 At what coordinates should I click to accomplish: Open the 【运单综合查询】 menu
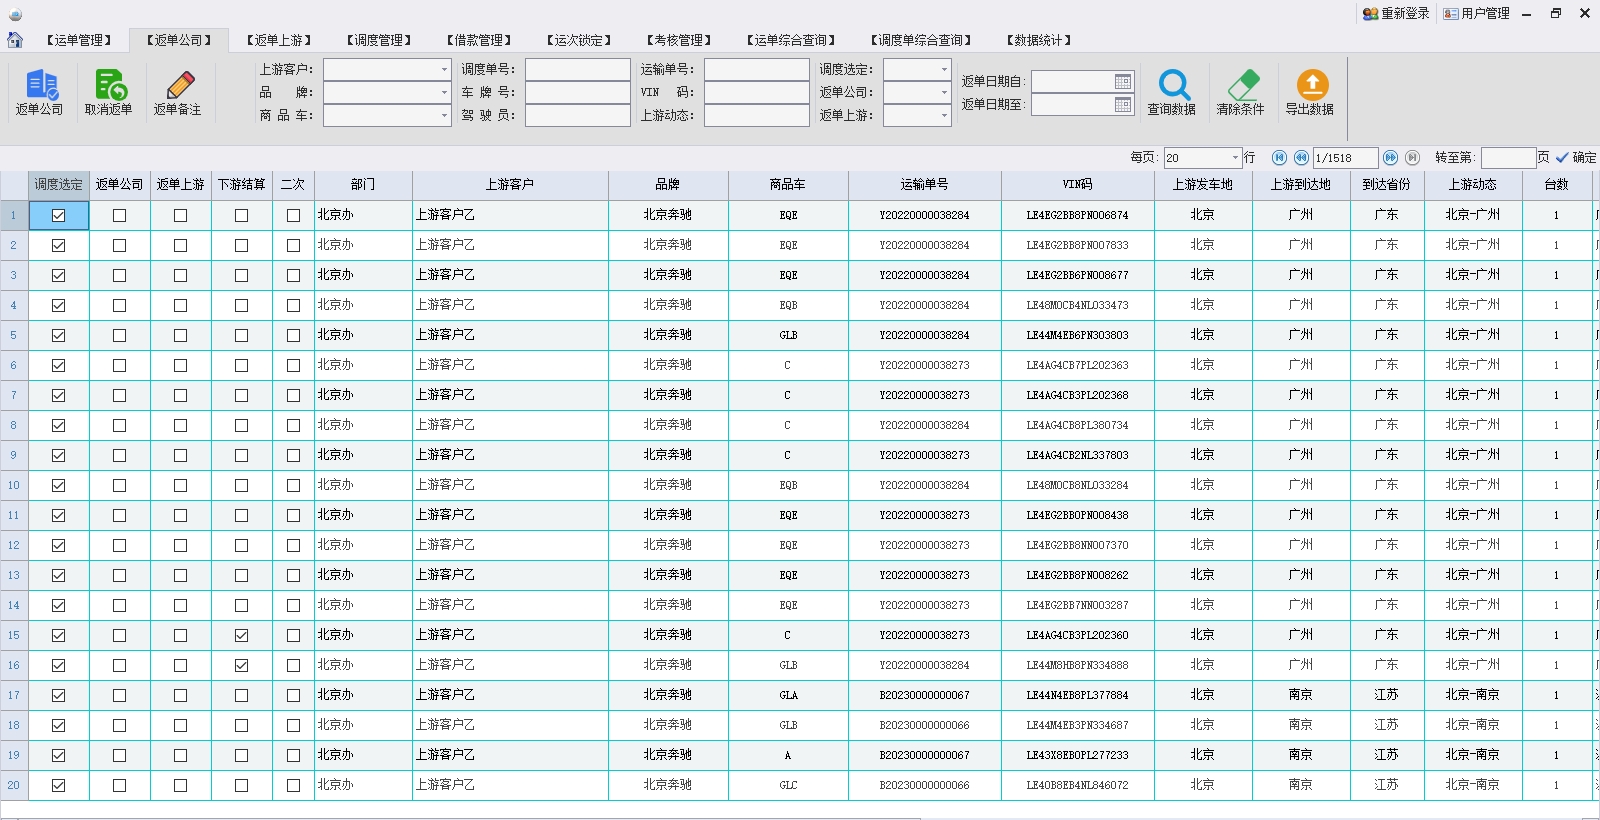coord(791,40)
